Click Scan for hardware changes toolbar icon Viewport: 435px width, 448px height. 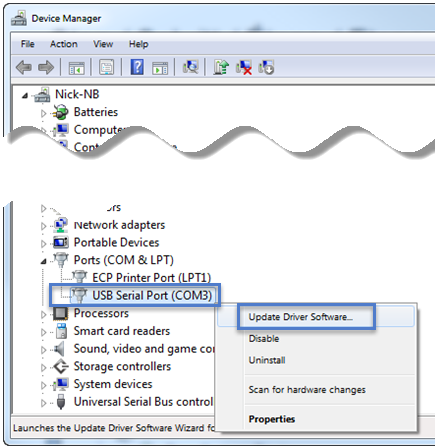[x=191, y=67]
